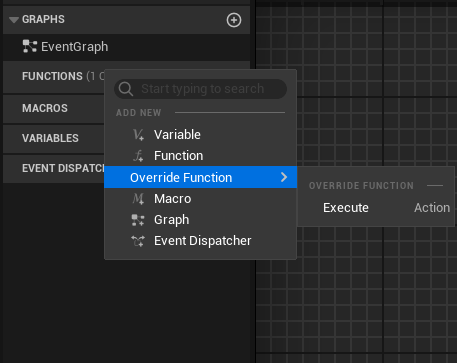Click the Macro M+ icon
Screen dimensions: 457x363
point(138,199)
